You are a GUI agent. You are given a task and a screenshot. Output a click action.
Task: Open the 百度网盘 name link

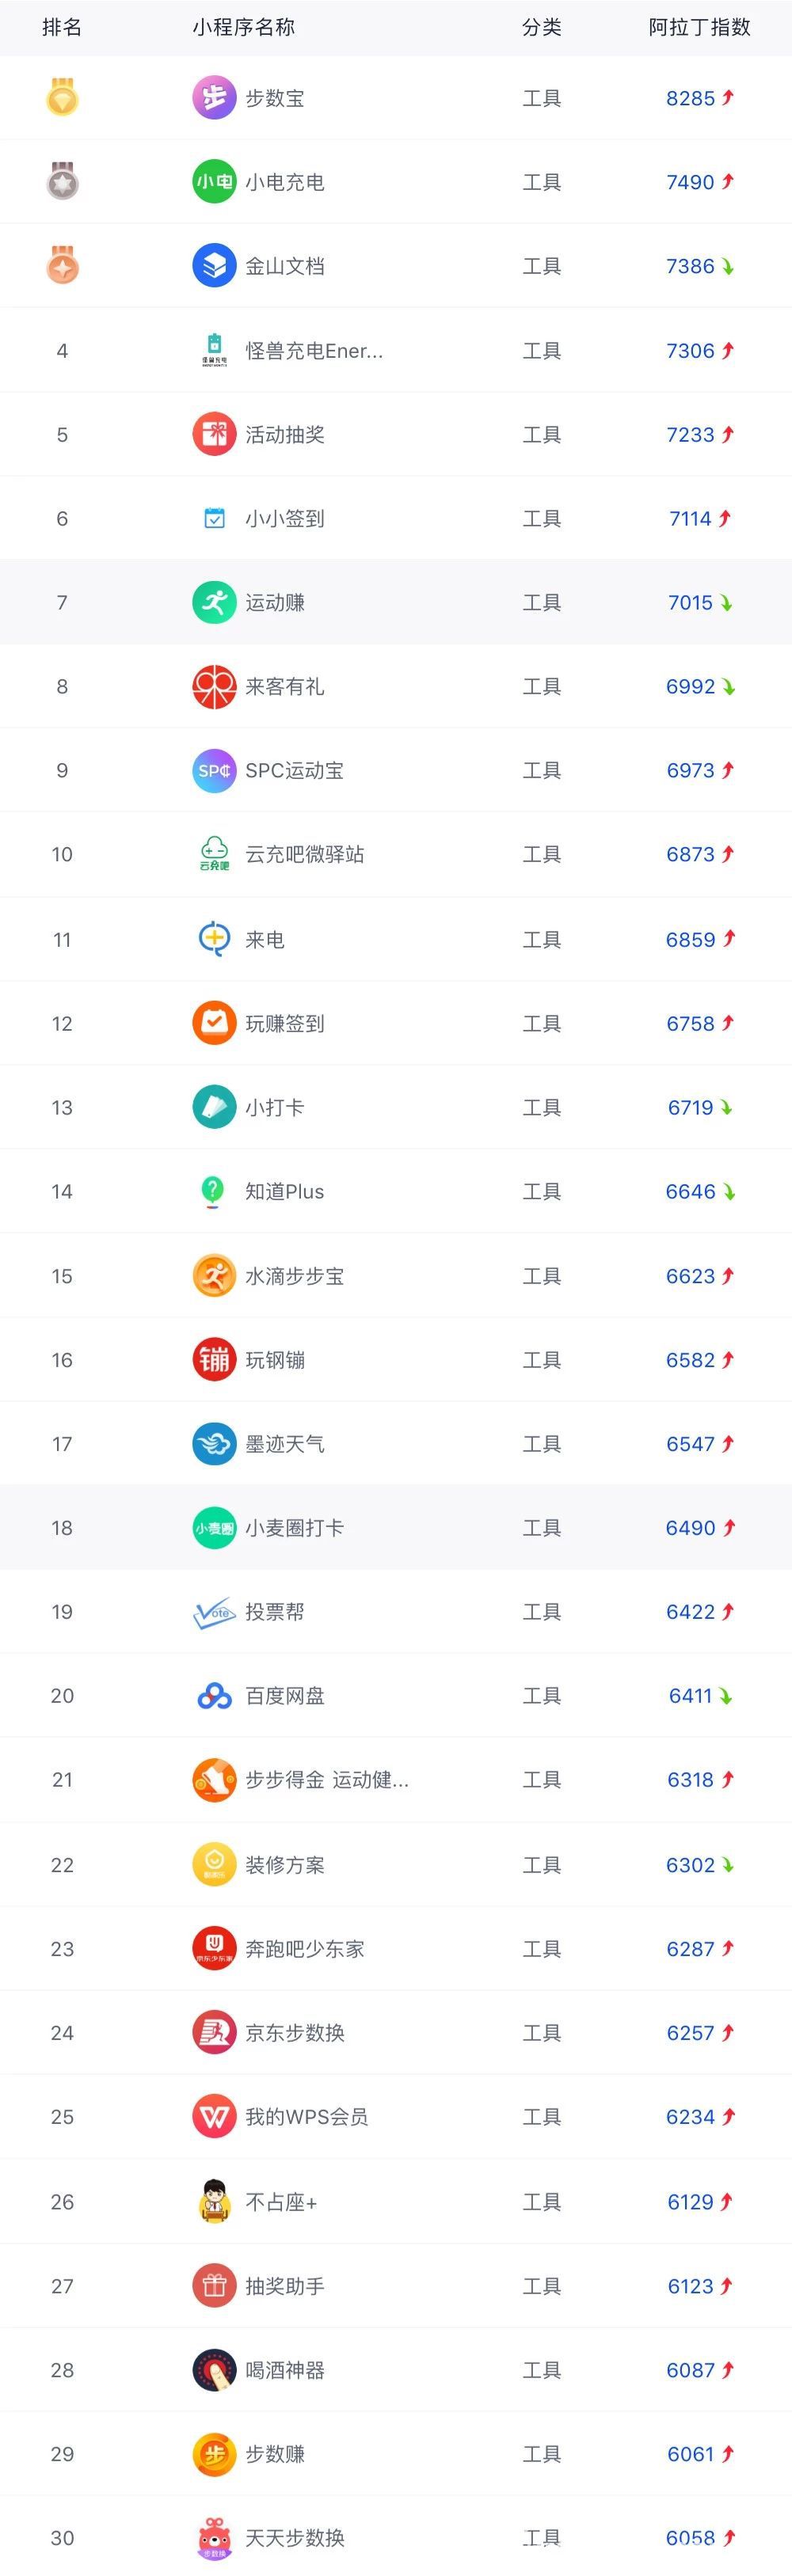tap(285, 1696)
